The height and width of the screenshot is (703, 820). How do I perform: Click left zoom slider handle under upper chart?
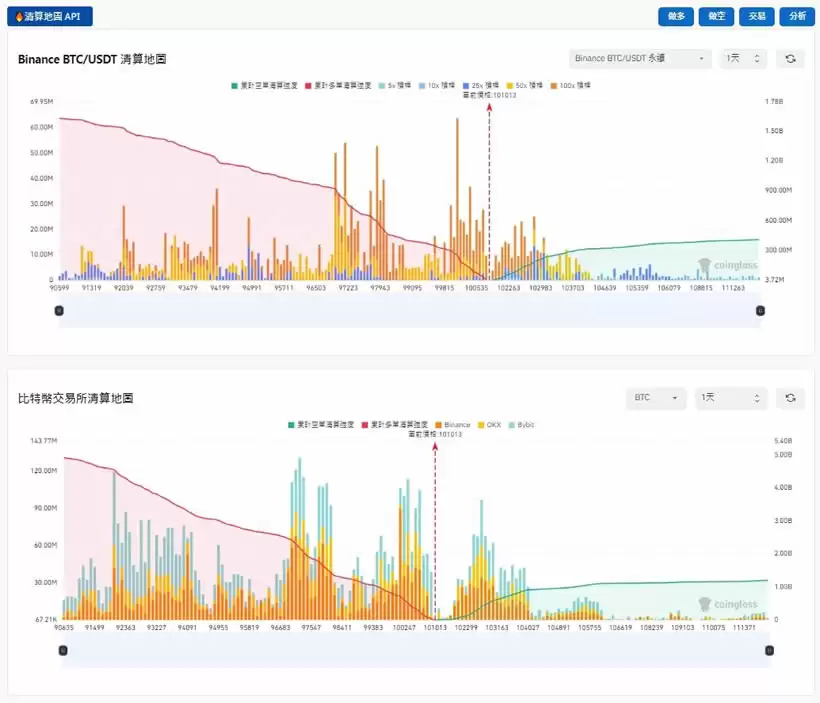click(59, 311)
